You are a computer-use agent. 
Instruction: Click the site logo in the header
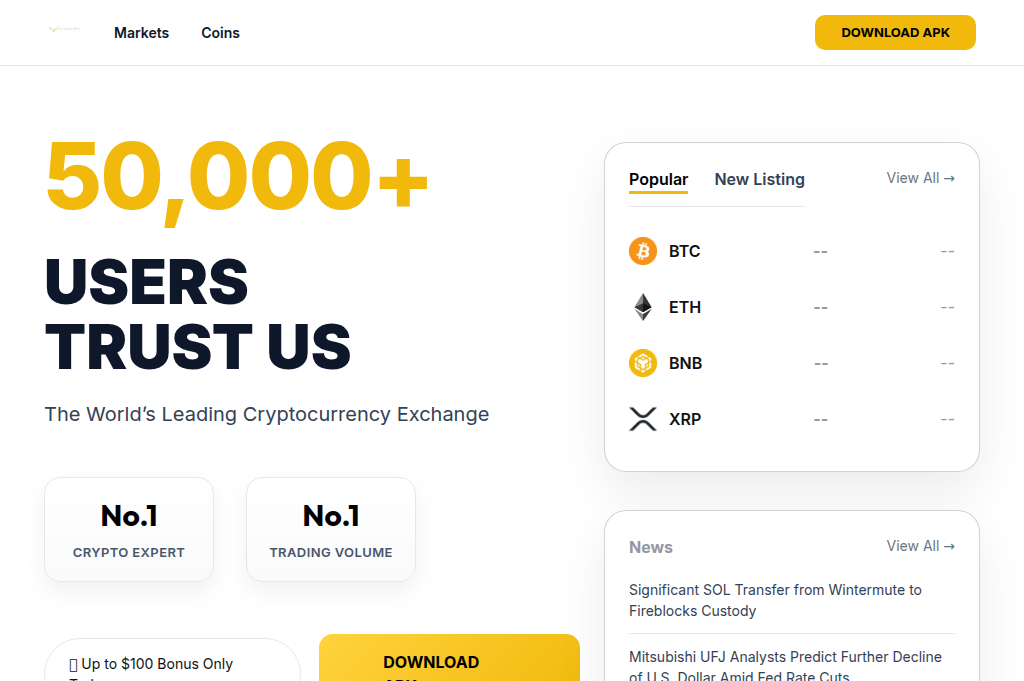[64, 31]
